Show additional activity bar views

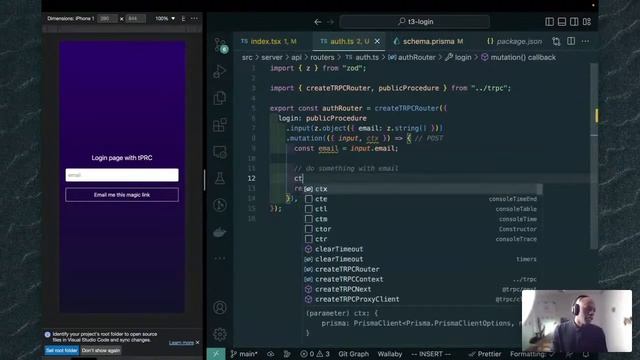click(x=220, y=258)
